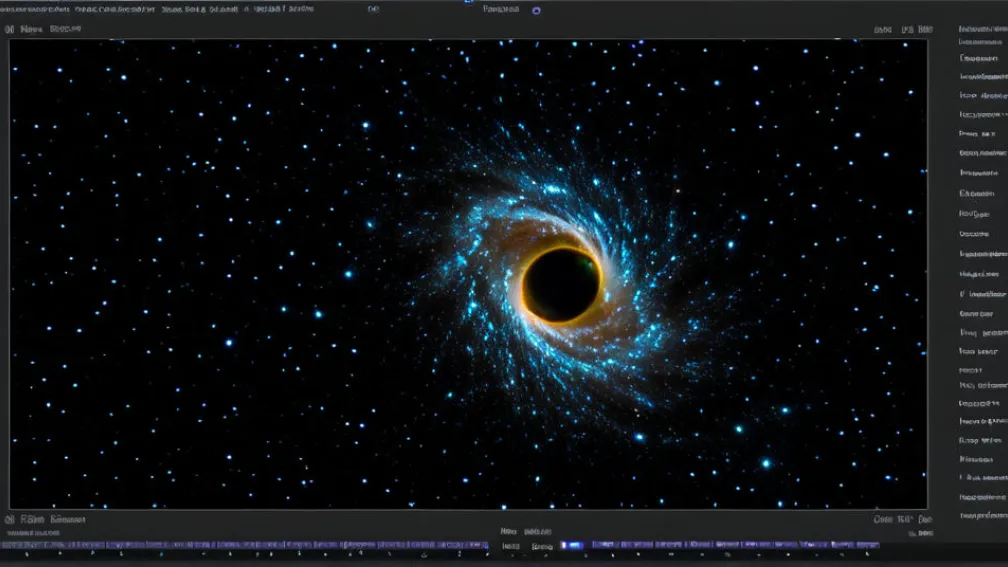1008x567 pixels.
Task: Open the status label beside the purple circle icon
Action: [503, 10]
